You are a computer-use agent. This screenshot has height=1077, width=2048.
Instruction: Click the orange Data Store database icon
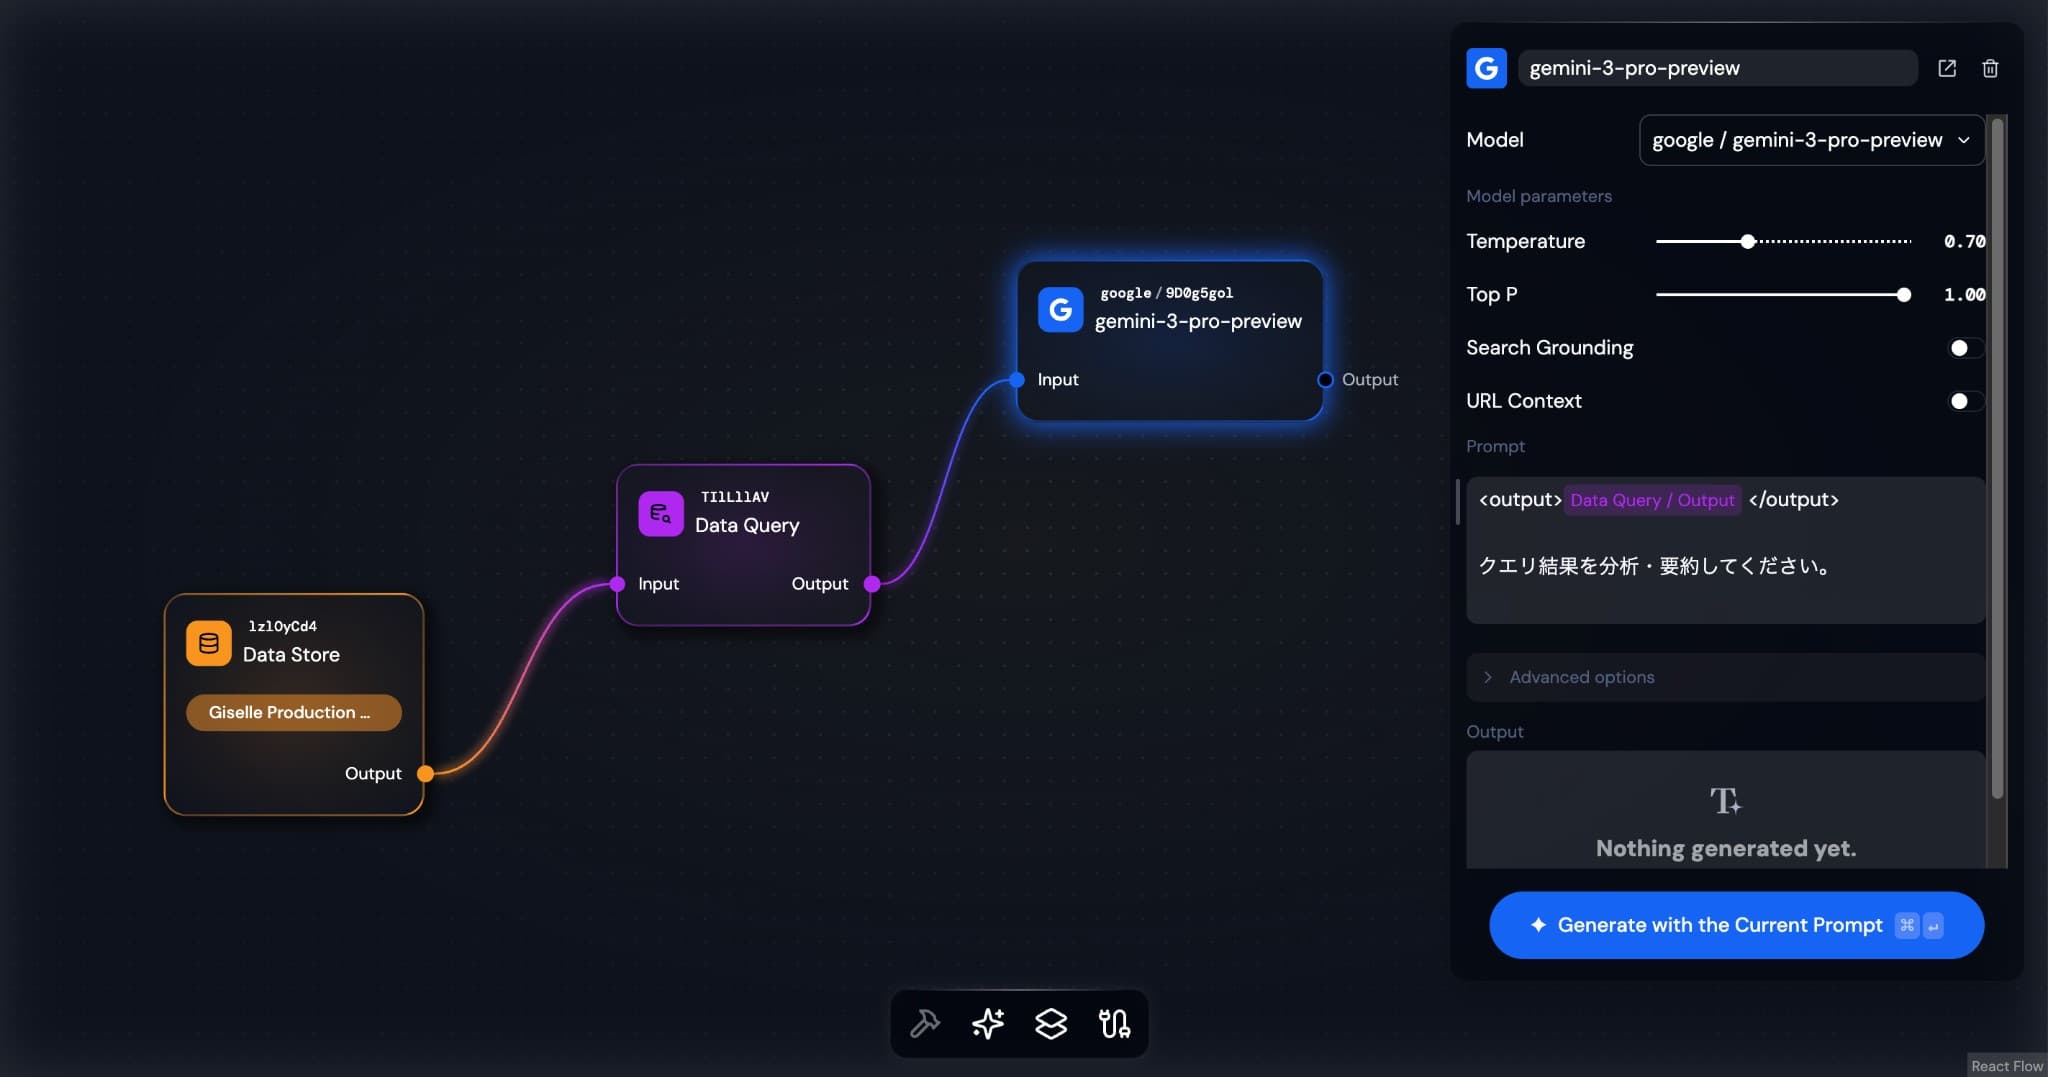coord(208,643)
